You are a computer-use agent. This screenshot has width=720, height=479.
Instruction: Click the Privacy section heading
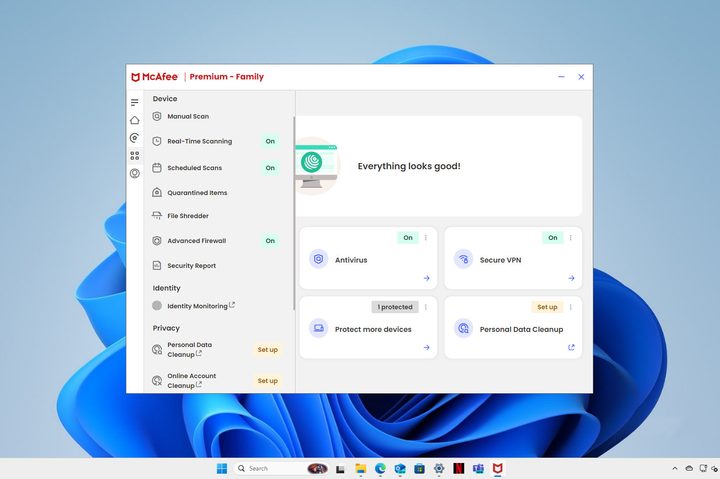click(166, 328)
